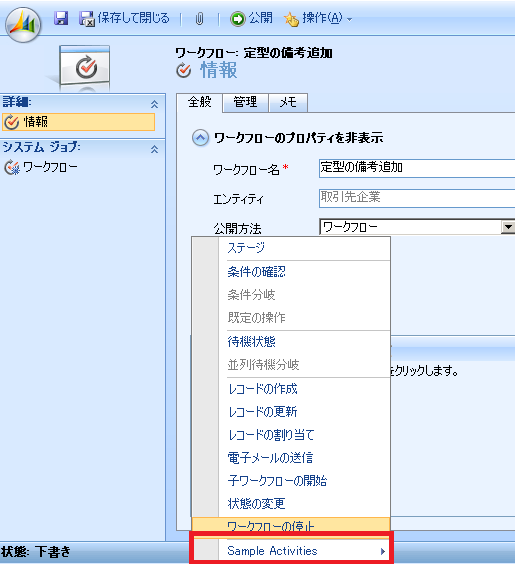This screenshot has width=515, height=564.
Task: Open the 公開方法 dropdown arrow
Action: tap(508, 227)
